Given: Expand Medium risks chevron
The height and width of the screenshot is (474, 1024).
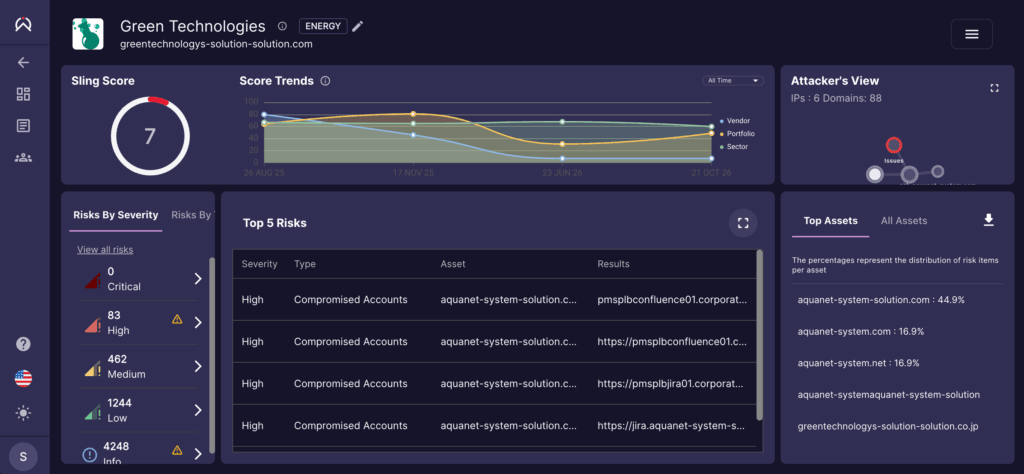Looking at the screenshot, I should click(x=199, y=366).
